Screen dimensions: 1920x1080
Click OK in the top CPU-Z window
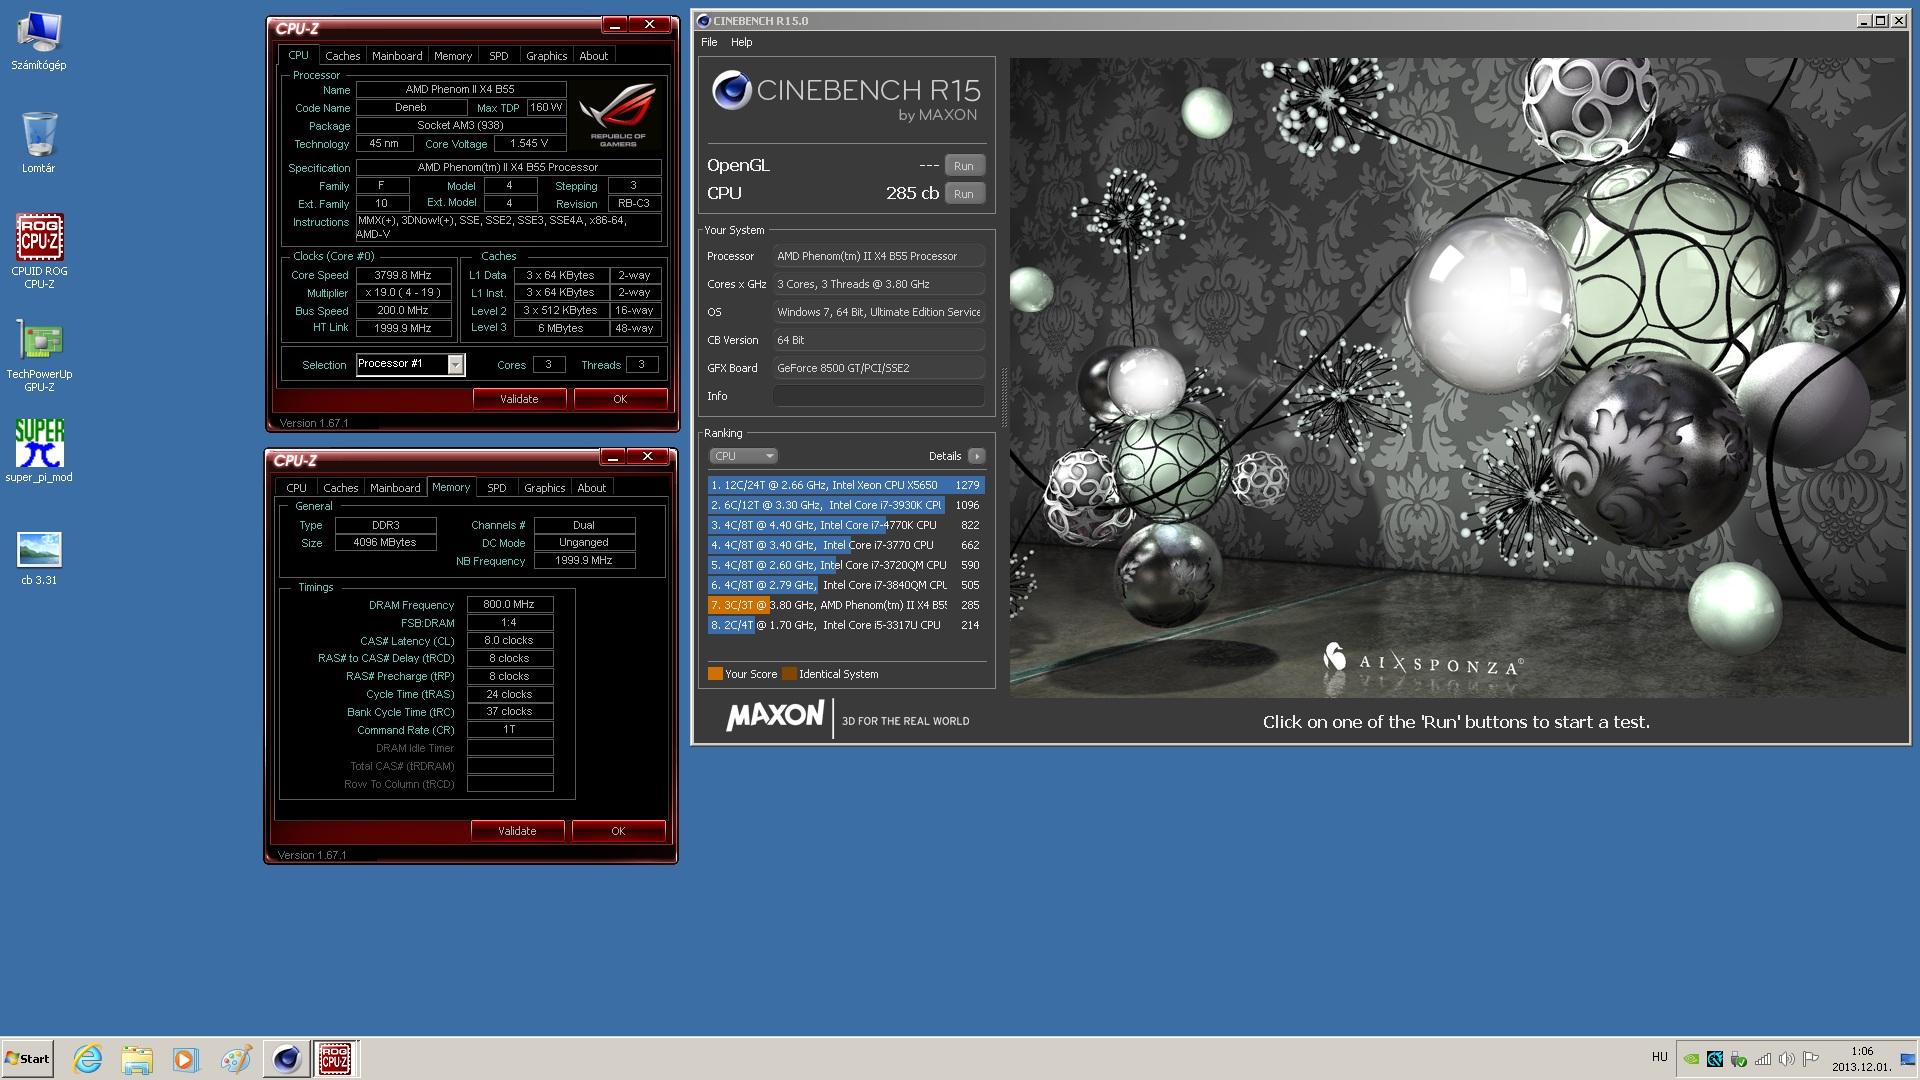coord(620,399)
